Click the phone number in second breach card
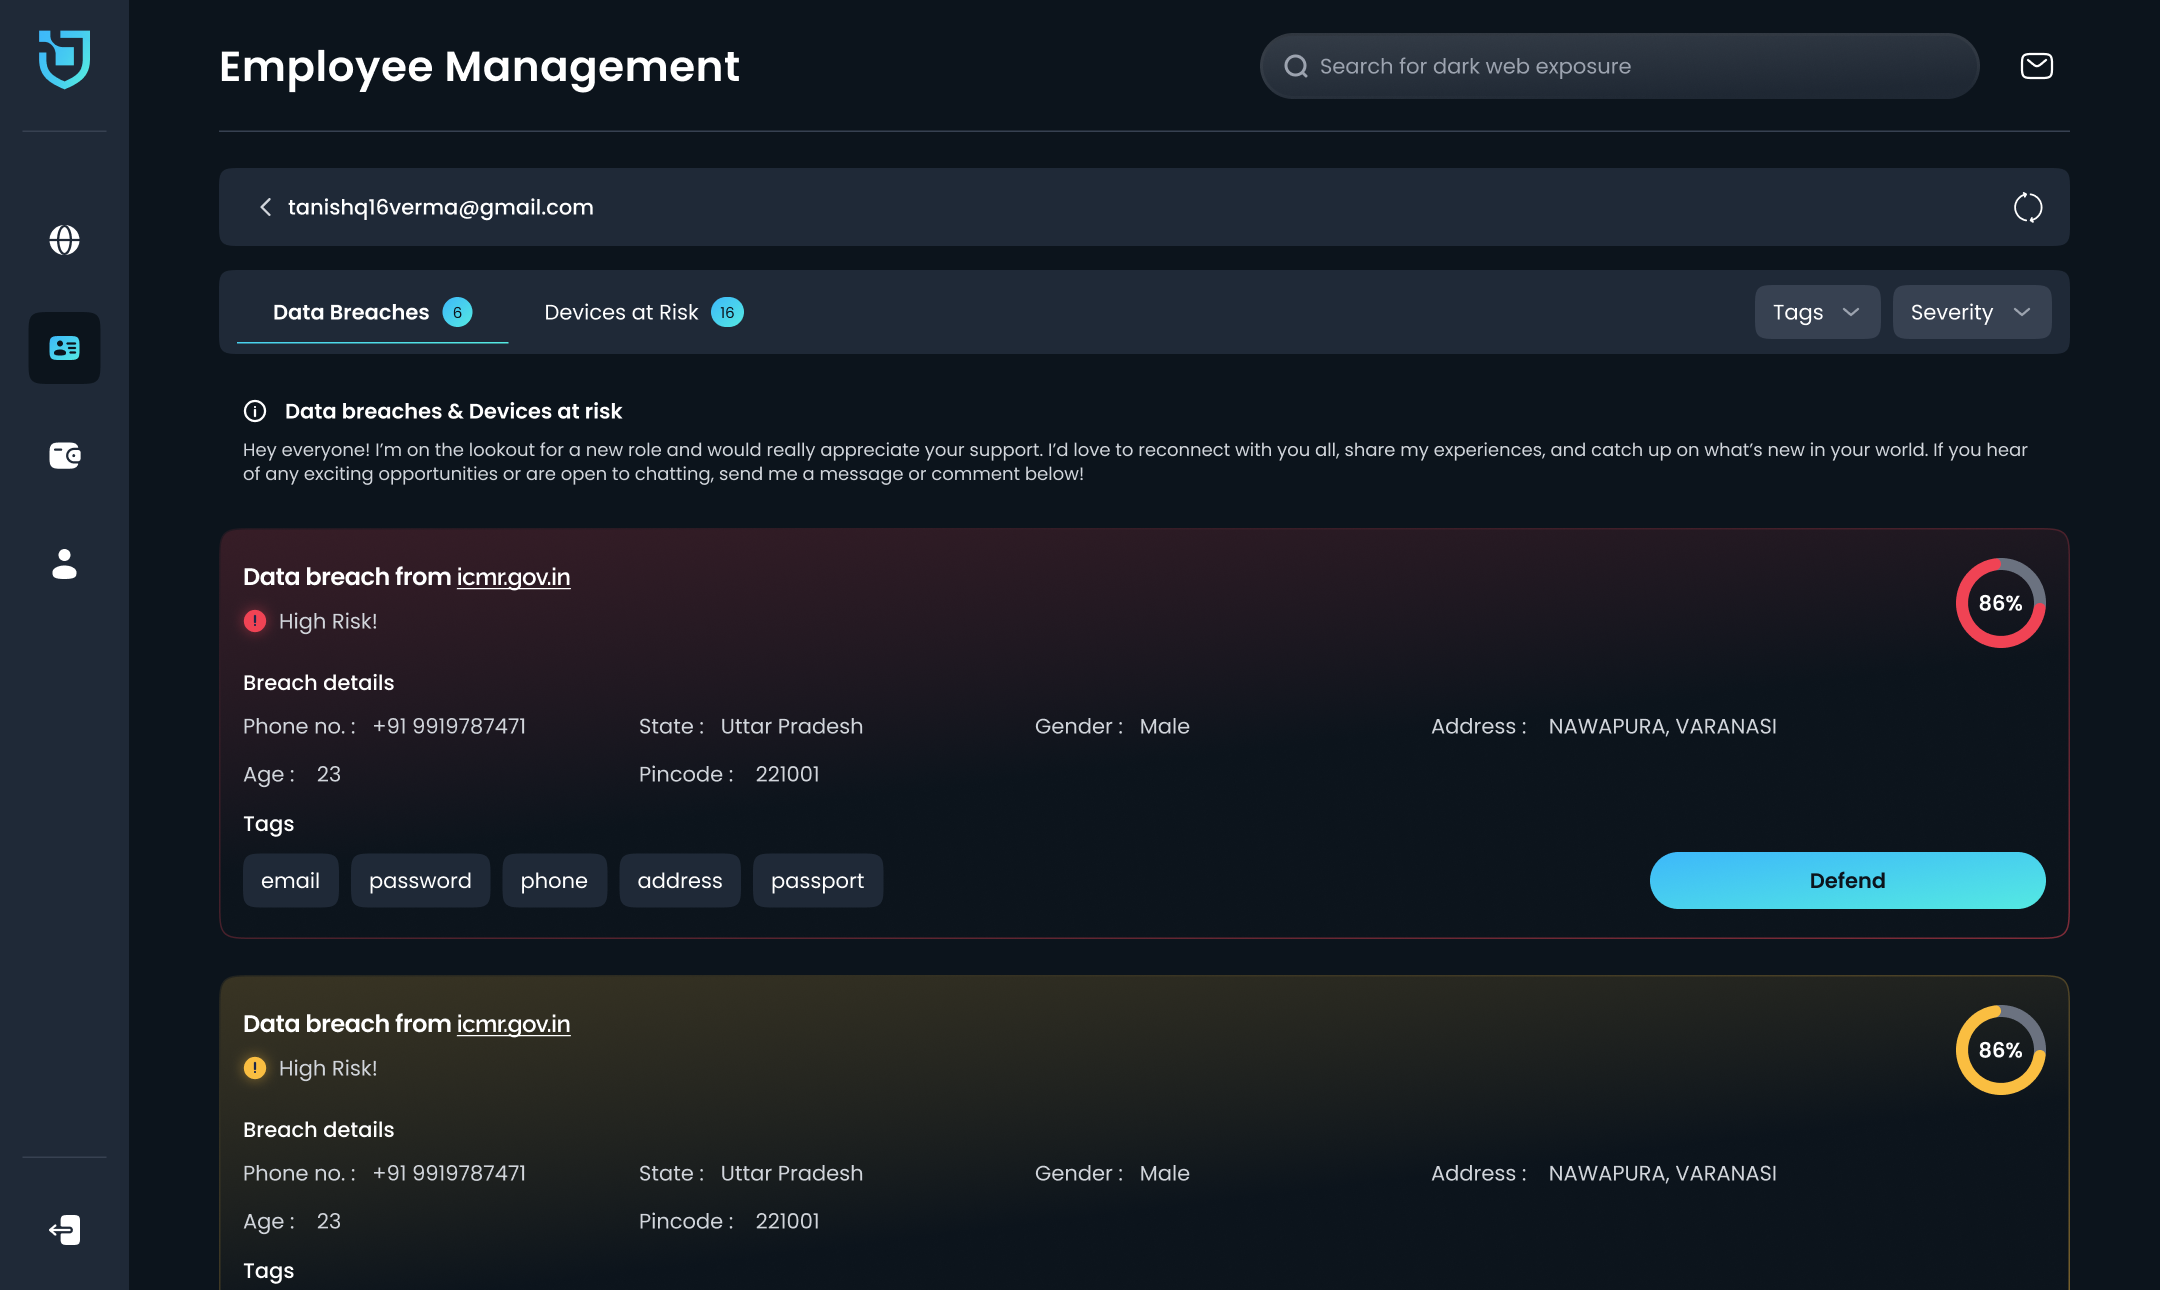 pyautogui.click(x=449, y=1173)
